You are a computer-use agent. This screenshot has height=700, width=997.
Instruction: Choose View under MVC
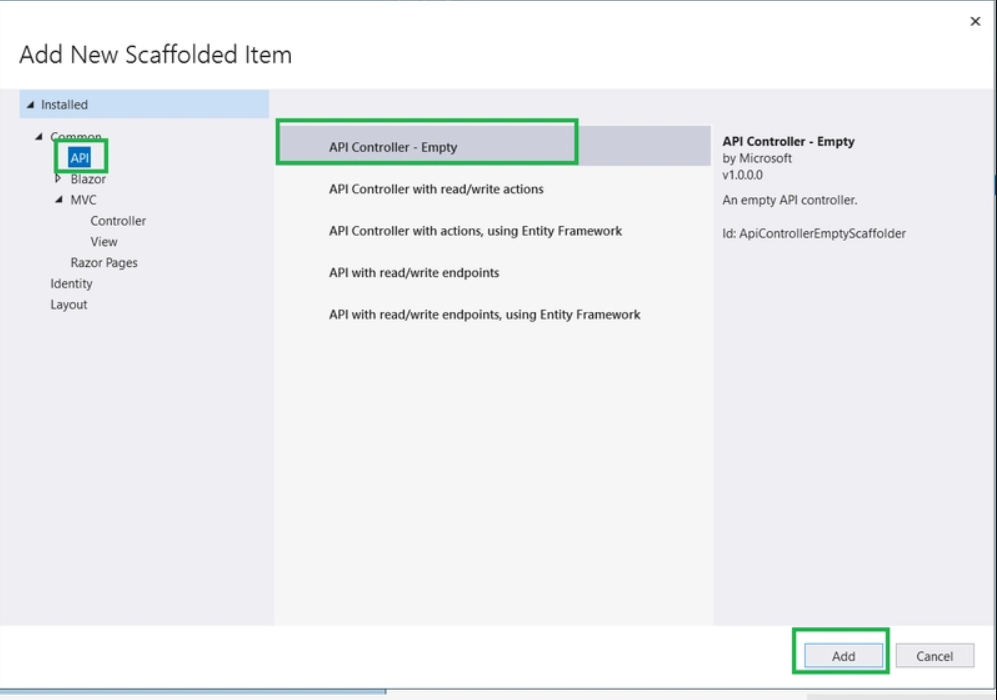point(104,242)
